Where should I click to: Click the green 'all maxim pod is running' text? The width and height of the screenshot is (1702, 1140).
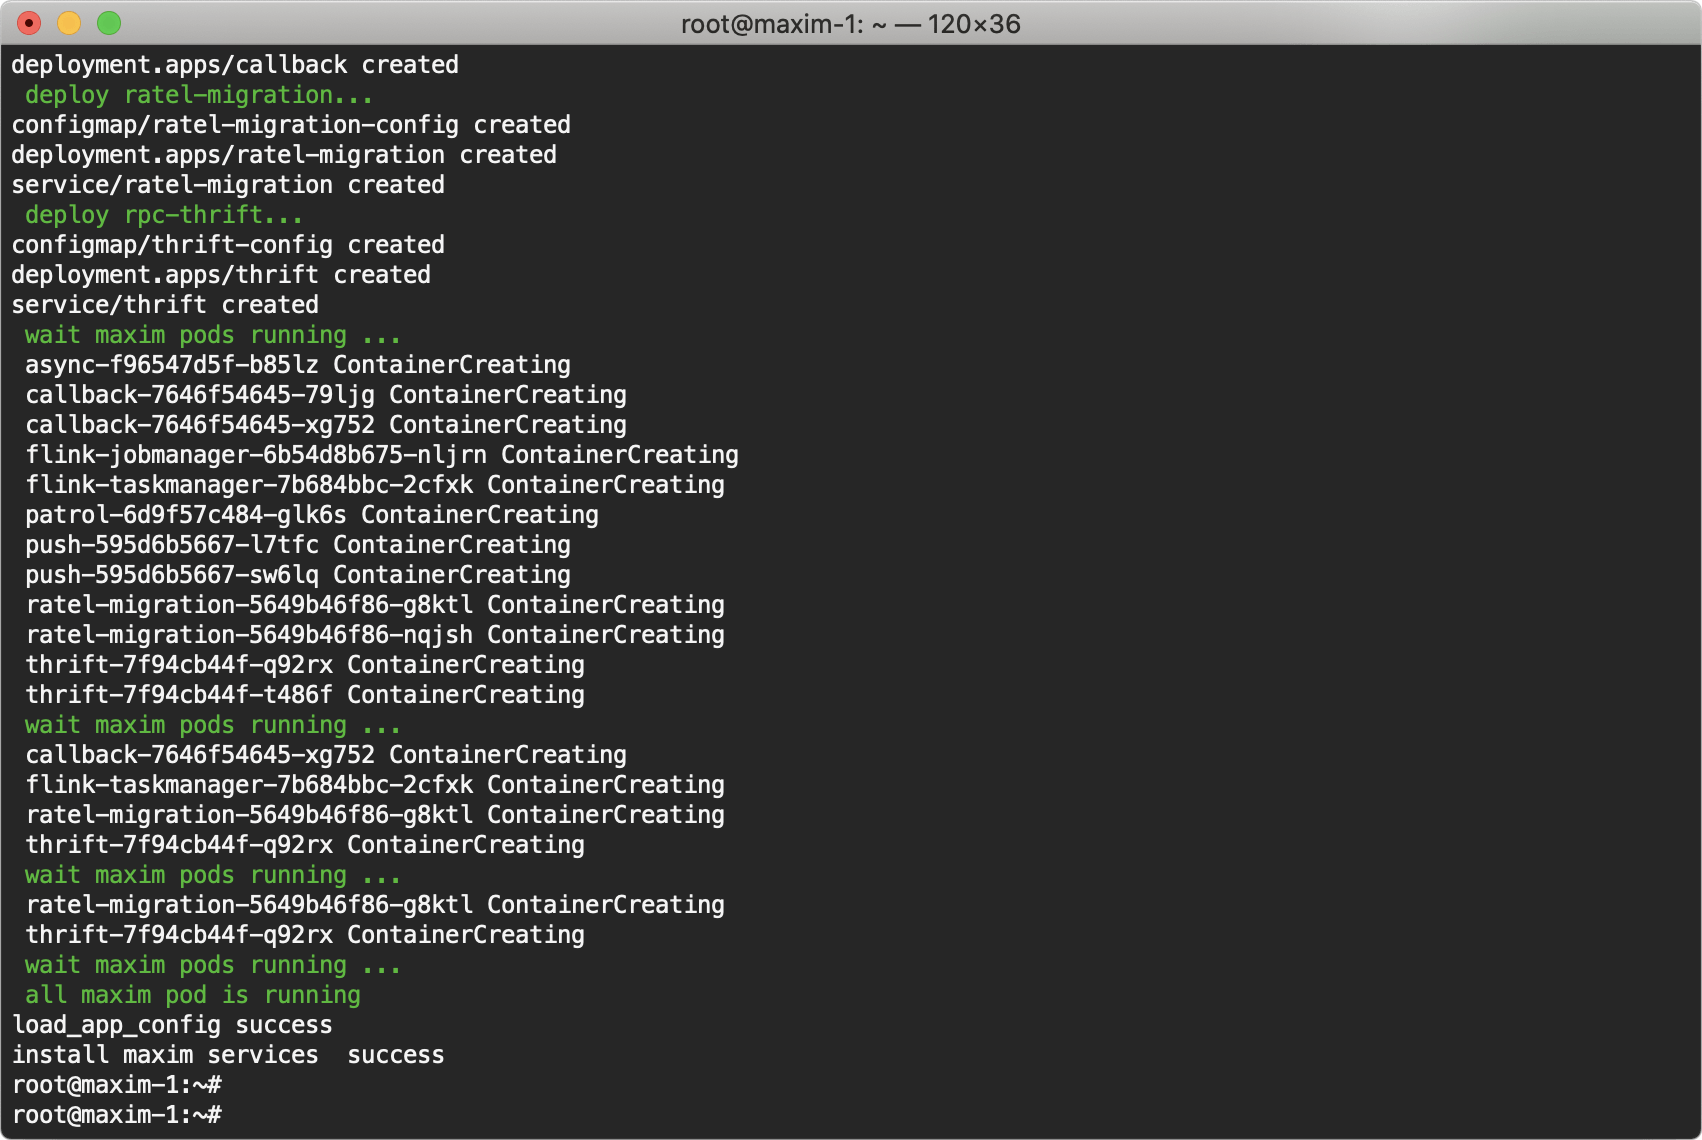pyautogui.click(x=192, y=995)
